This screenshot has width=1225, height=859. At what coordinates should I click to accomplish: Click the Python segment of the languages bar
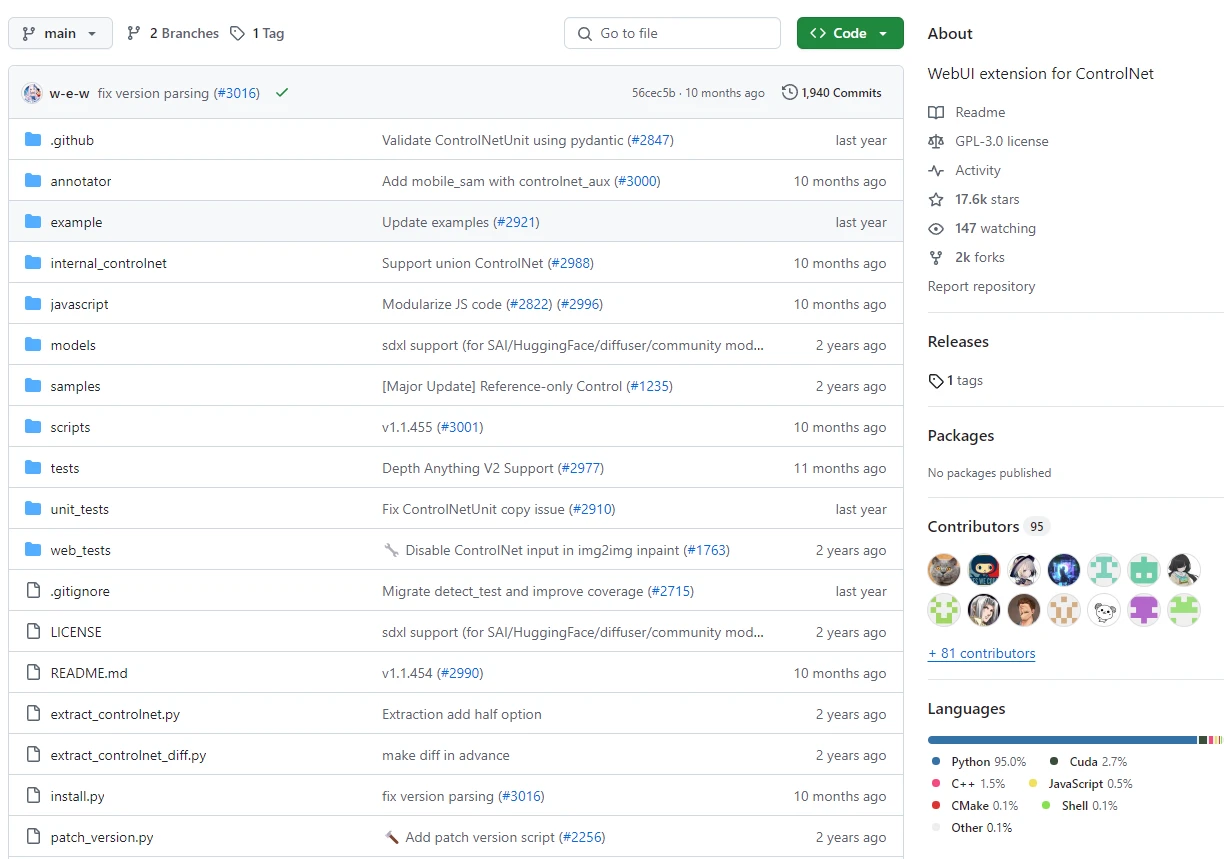[x=1060, y=740]
